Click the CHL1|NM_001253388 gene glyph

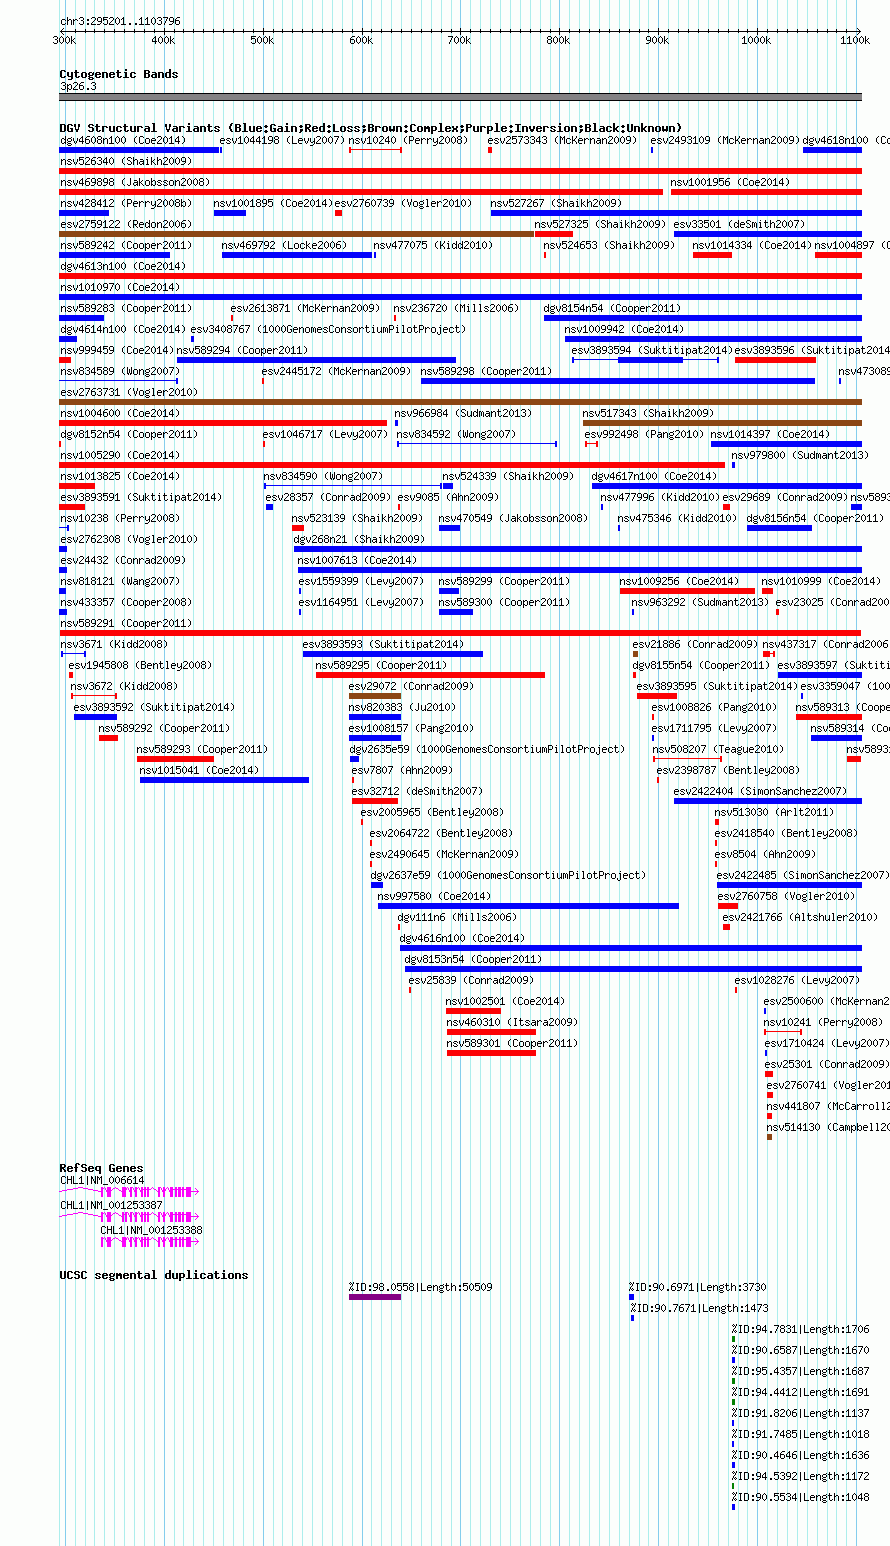[149, 1242]
